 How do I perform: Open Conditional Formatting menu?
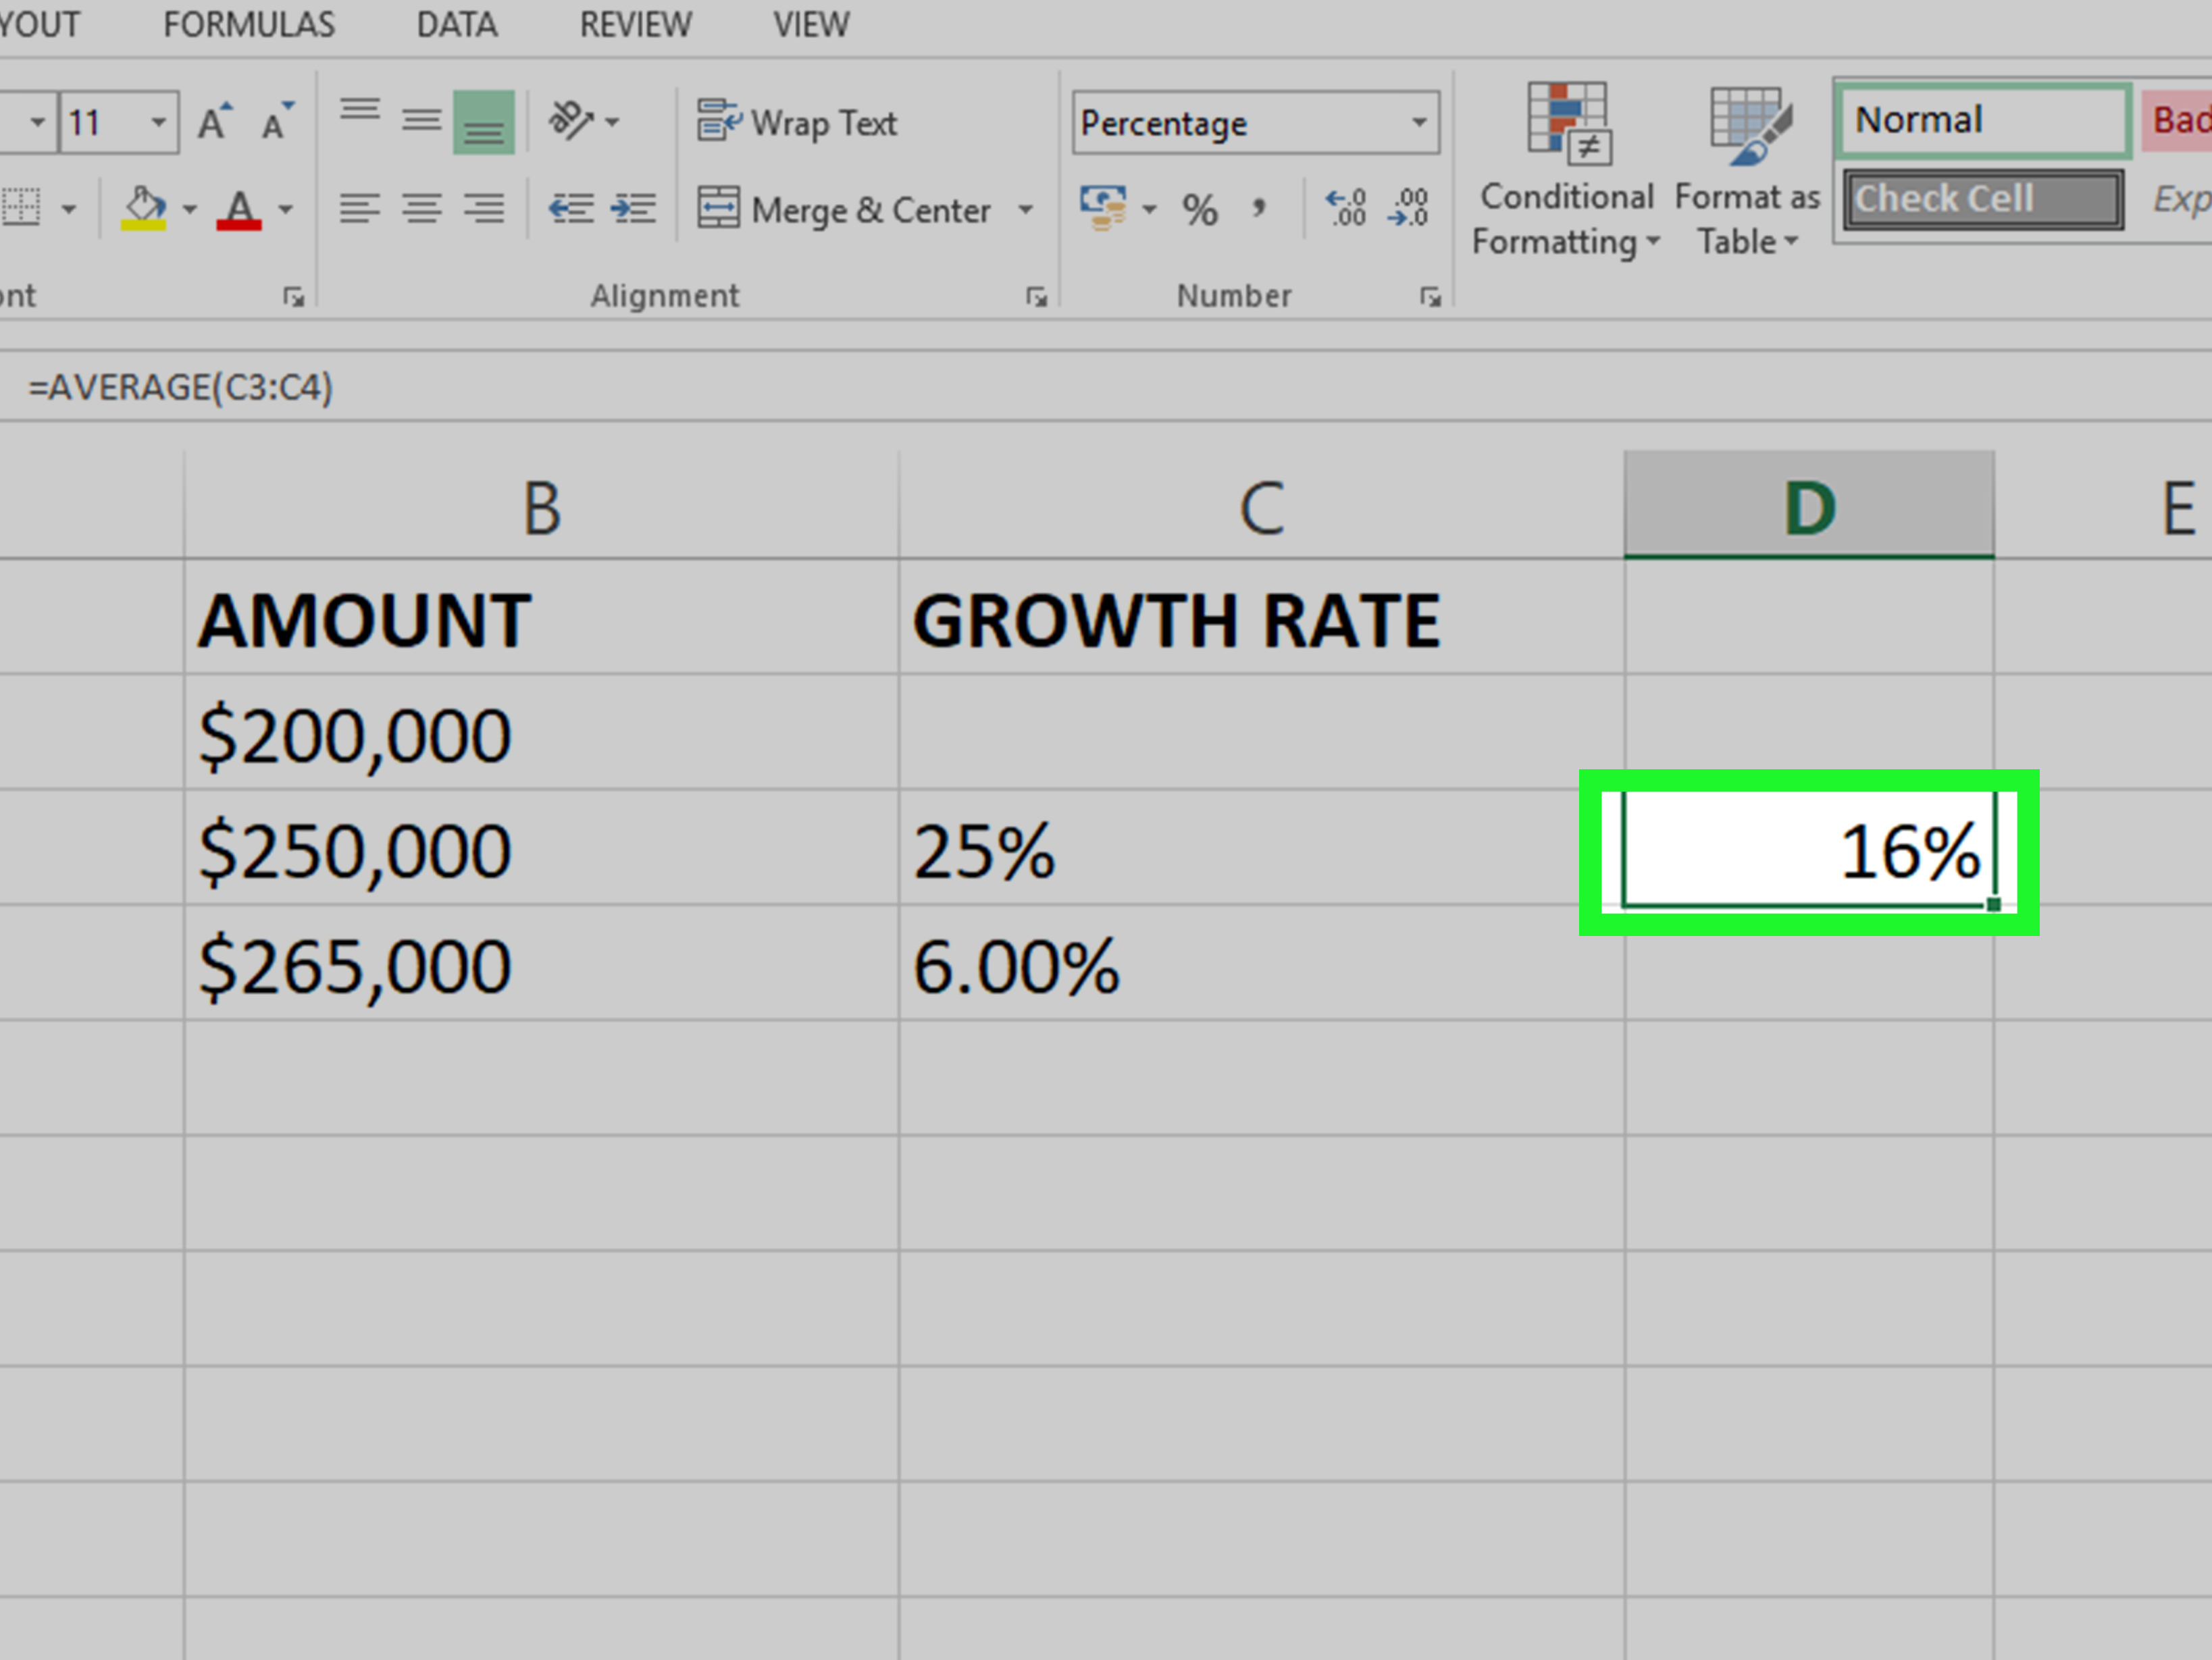click(1566, 171)
